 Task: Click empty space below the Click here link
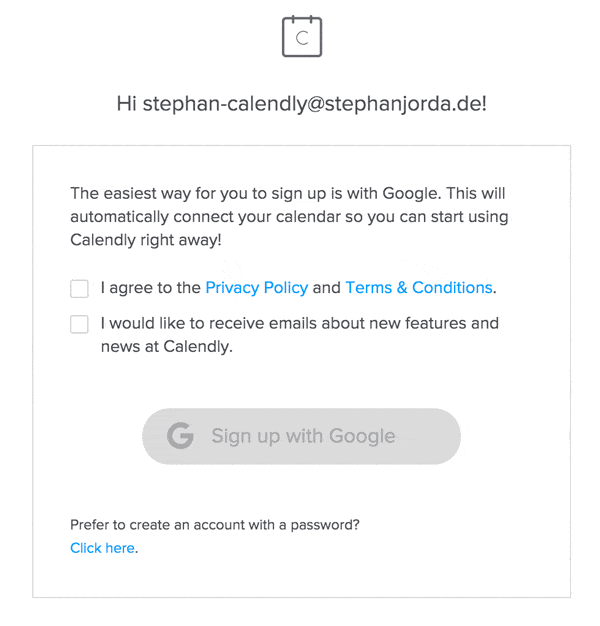301,577
